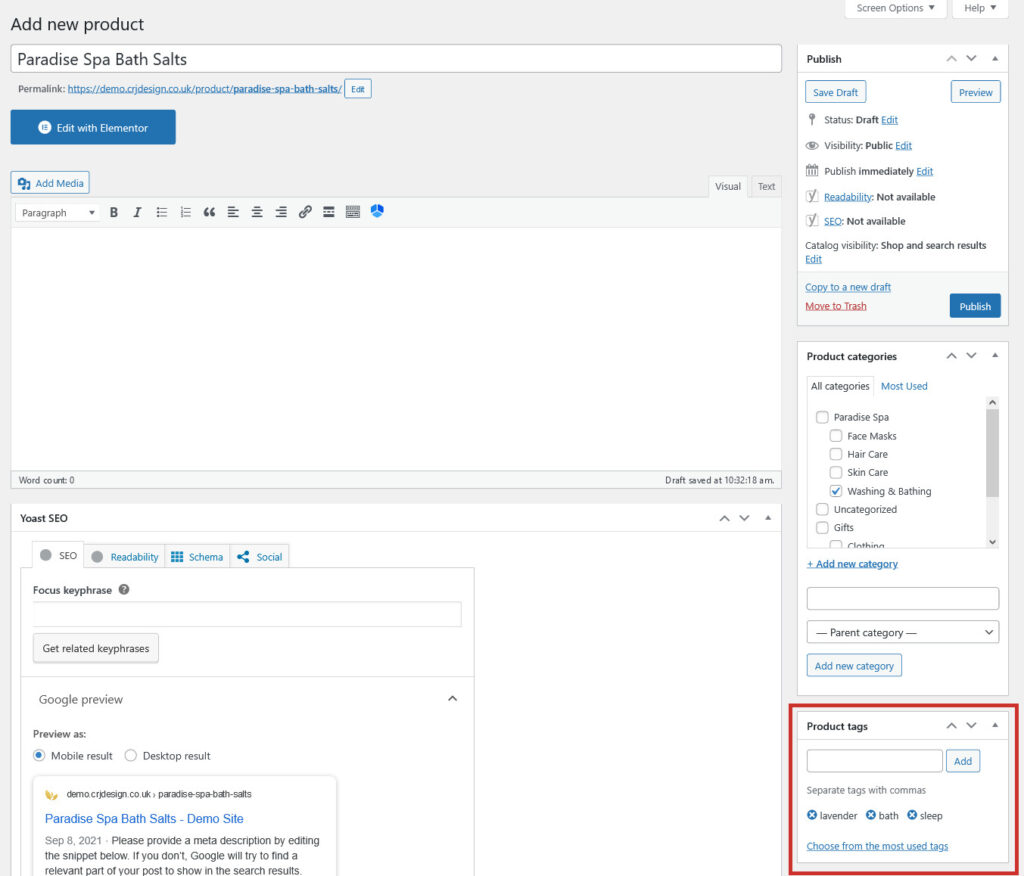Click the blue Publish button
This screenshot has width=1024, height=876.
point(974,306)
